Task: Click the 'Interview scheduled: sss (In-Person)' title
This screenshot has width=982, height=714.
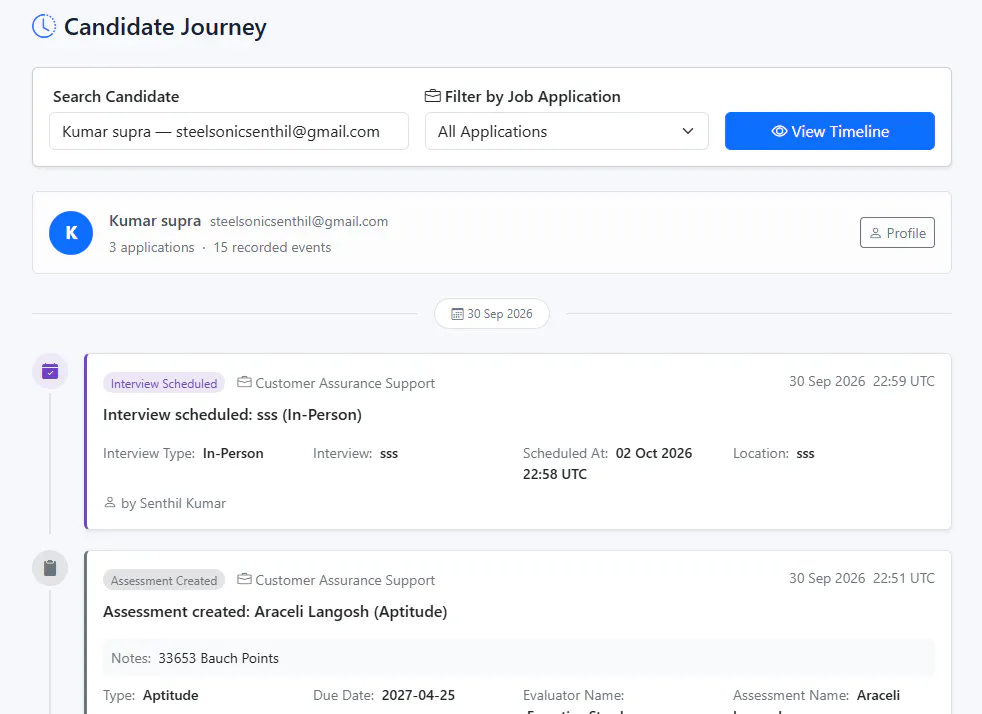Action: coord(232,415)
